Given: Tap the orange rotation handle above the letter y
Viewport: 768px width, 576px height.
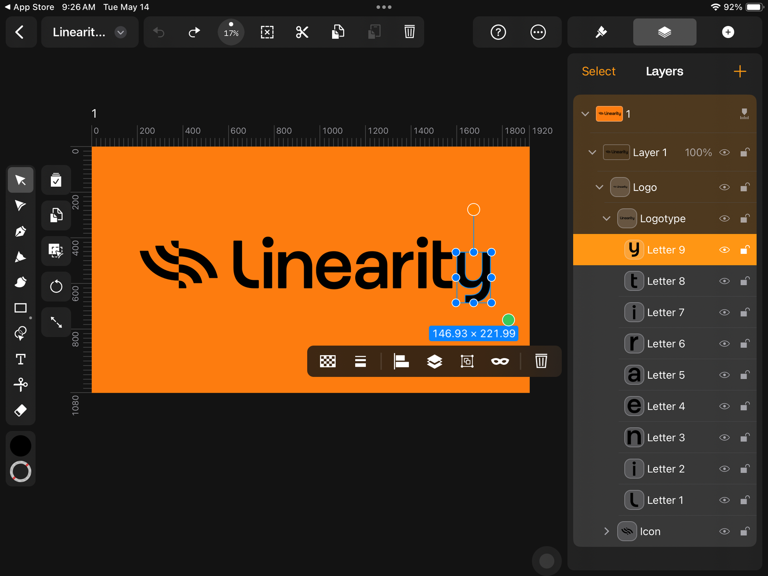Looking at the screenshot, I should click(473, 210).
